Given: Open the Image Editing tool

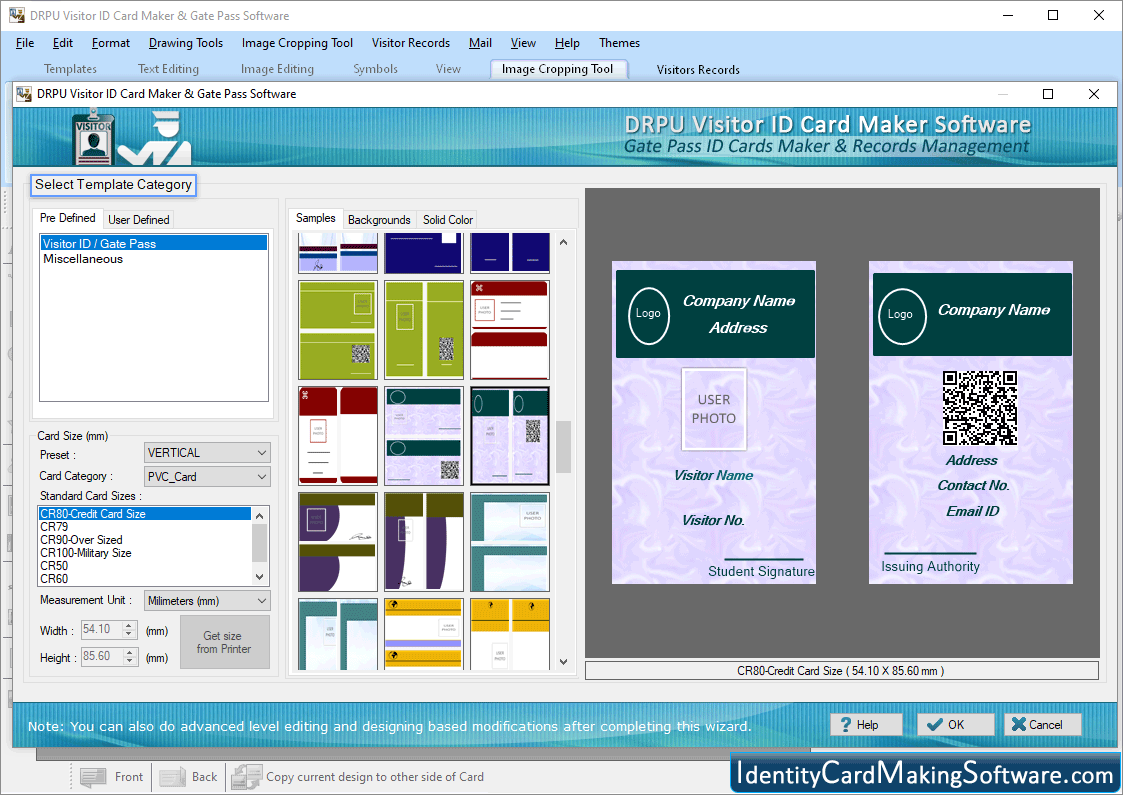Looking at the screenshot, I should [x=277, y=69].
